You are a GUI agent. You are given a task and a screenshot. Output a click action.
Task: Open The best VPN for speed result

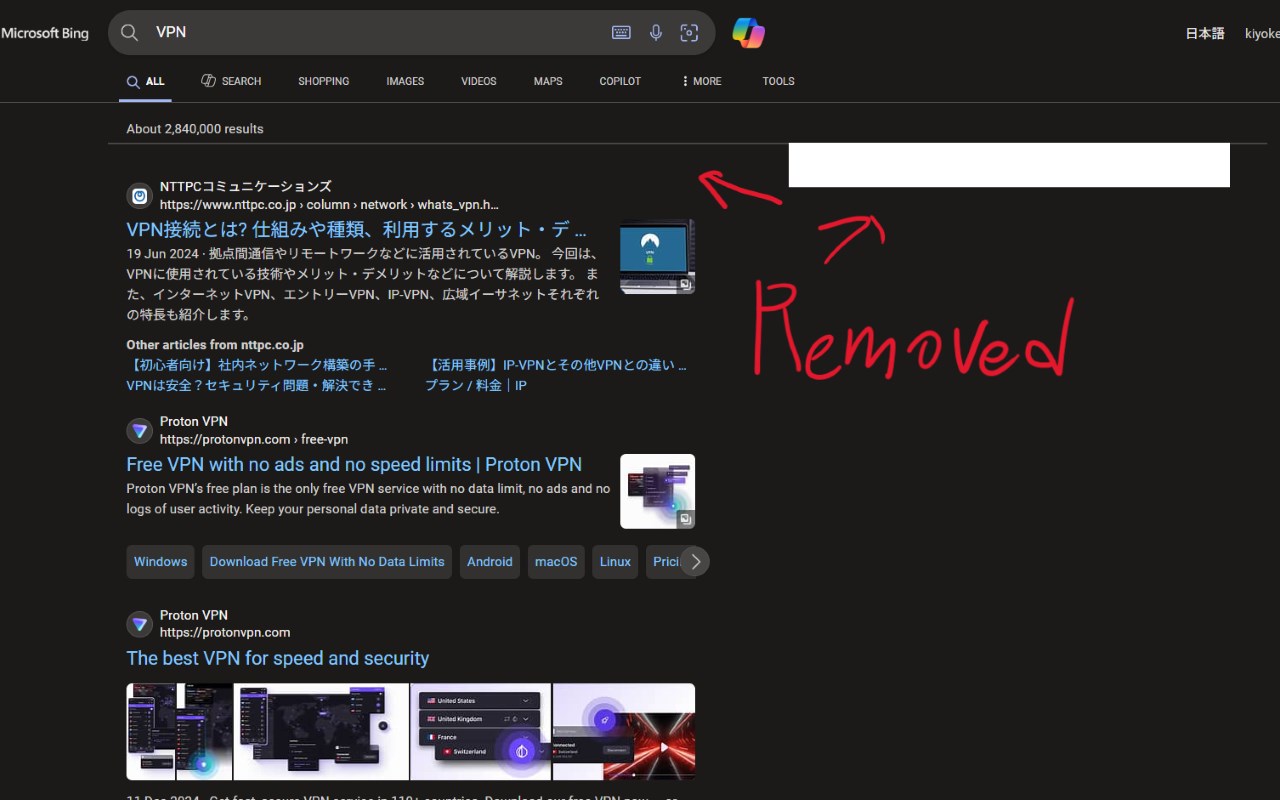278,658
